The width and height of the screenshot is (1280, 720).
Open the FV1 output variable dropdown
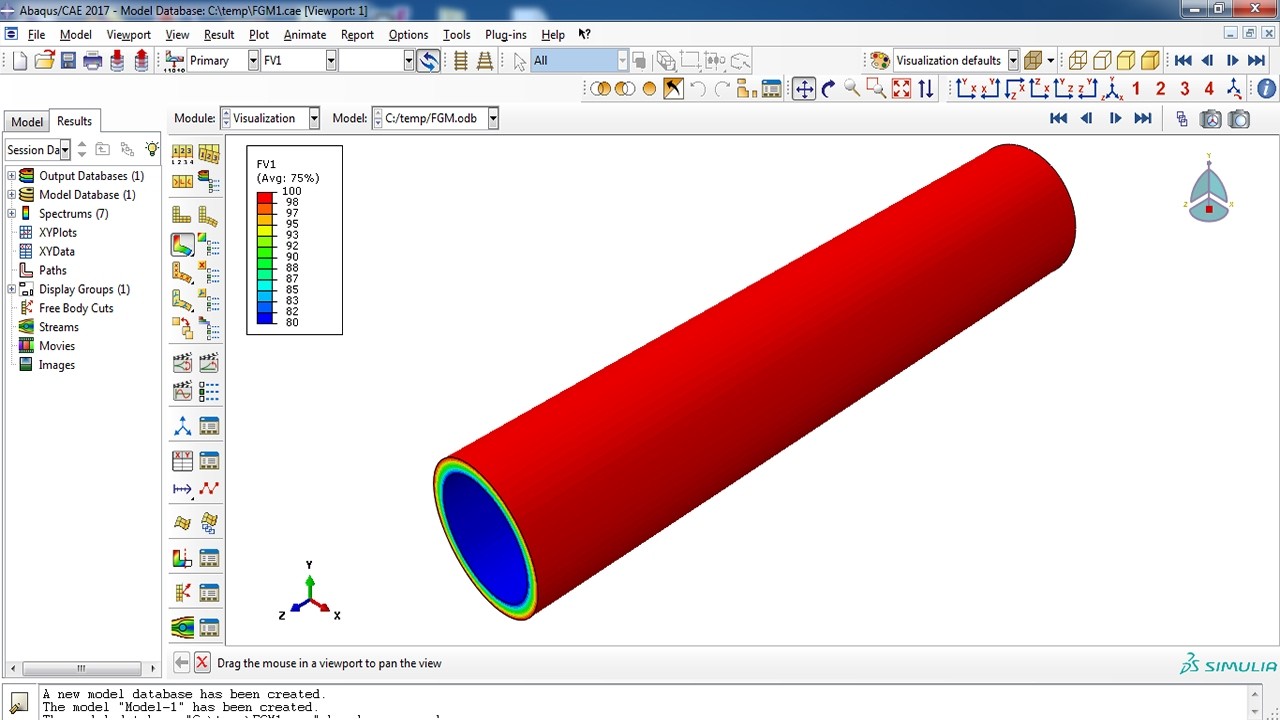(330, 61)
